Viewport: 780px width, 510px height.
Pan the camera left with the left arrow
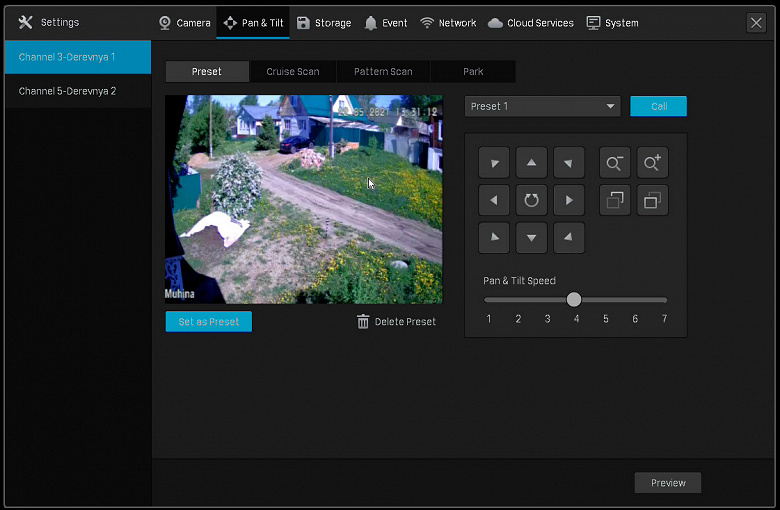pyautogui.click(x=494, y=201)
